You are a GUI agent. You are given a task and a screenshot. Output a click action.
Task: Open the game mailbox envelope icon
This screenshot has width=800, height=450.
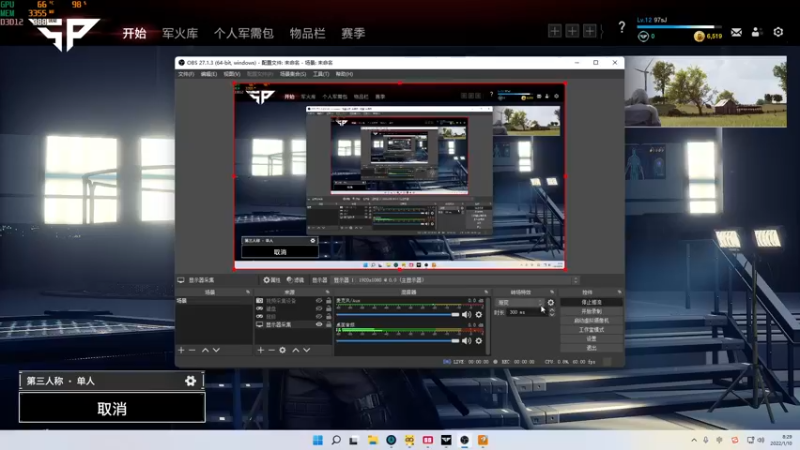pyautogui.click(x=736, y=32)
